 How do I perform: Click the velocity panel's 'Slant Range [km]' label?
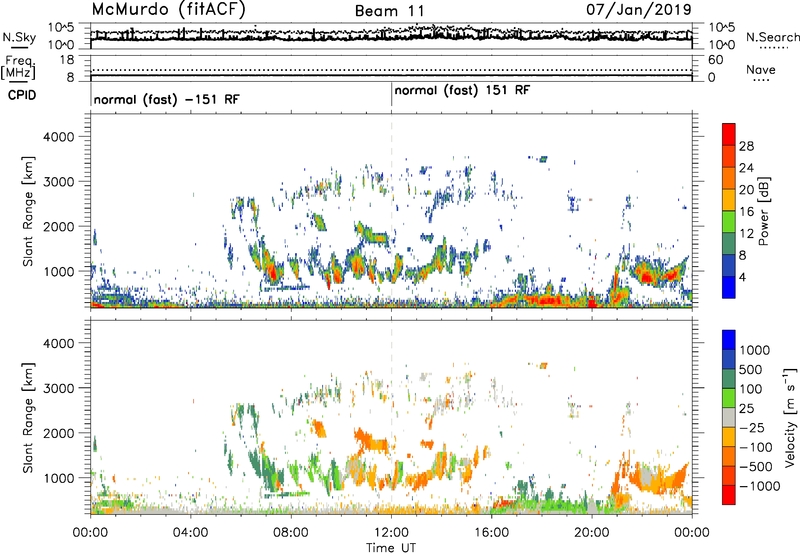pyautogui.click(x=28, y=418)
